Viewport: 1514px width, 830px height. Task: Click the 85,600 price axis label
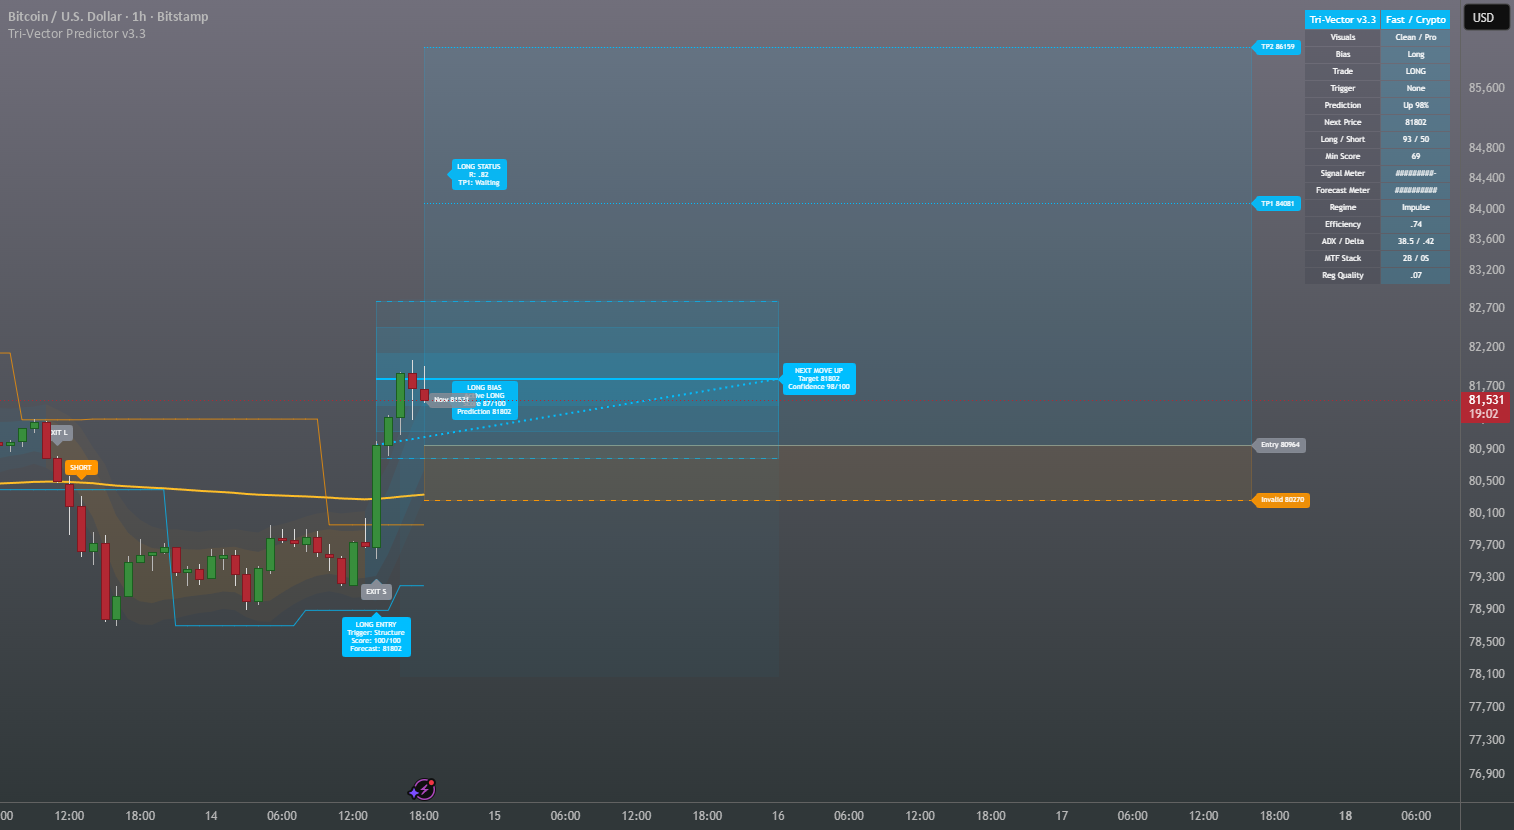click(x=1486, y=88)
